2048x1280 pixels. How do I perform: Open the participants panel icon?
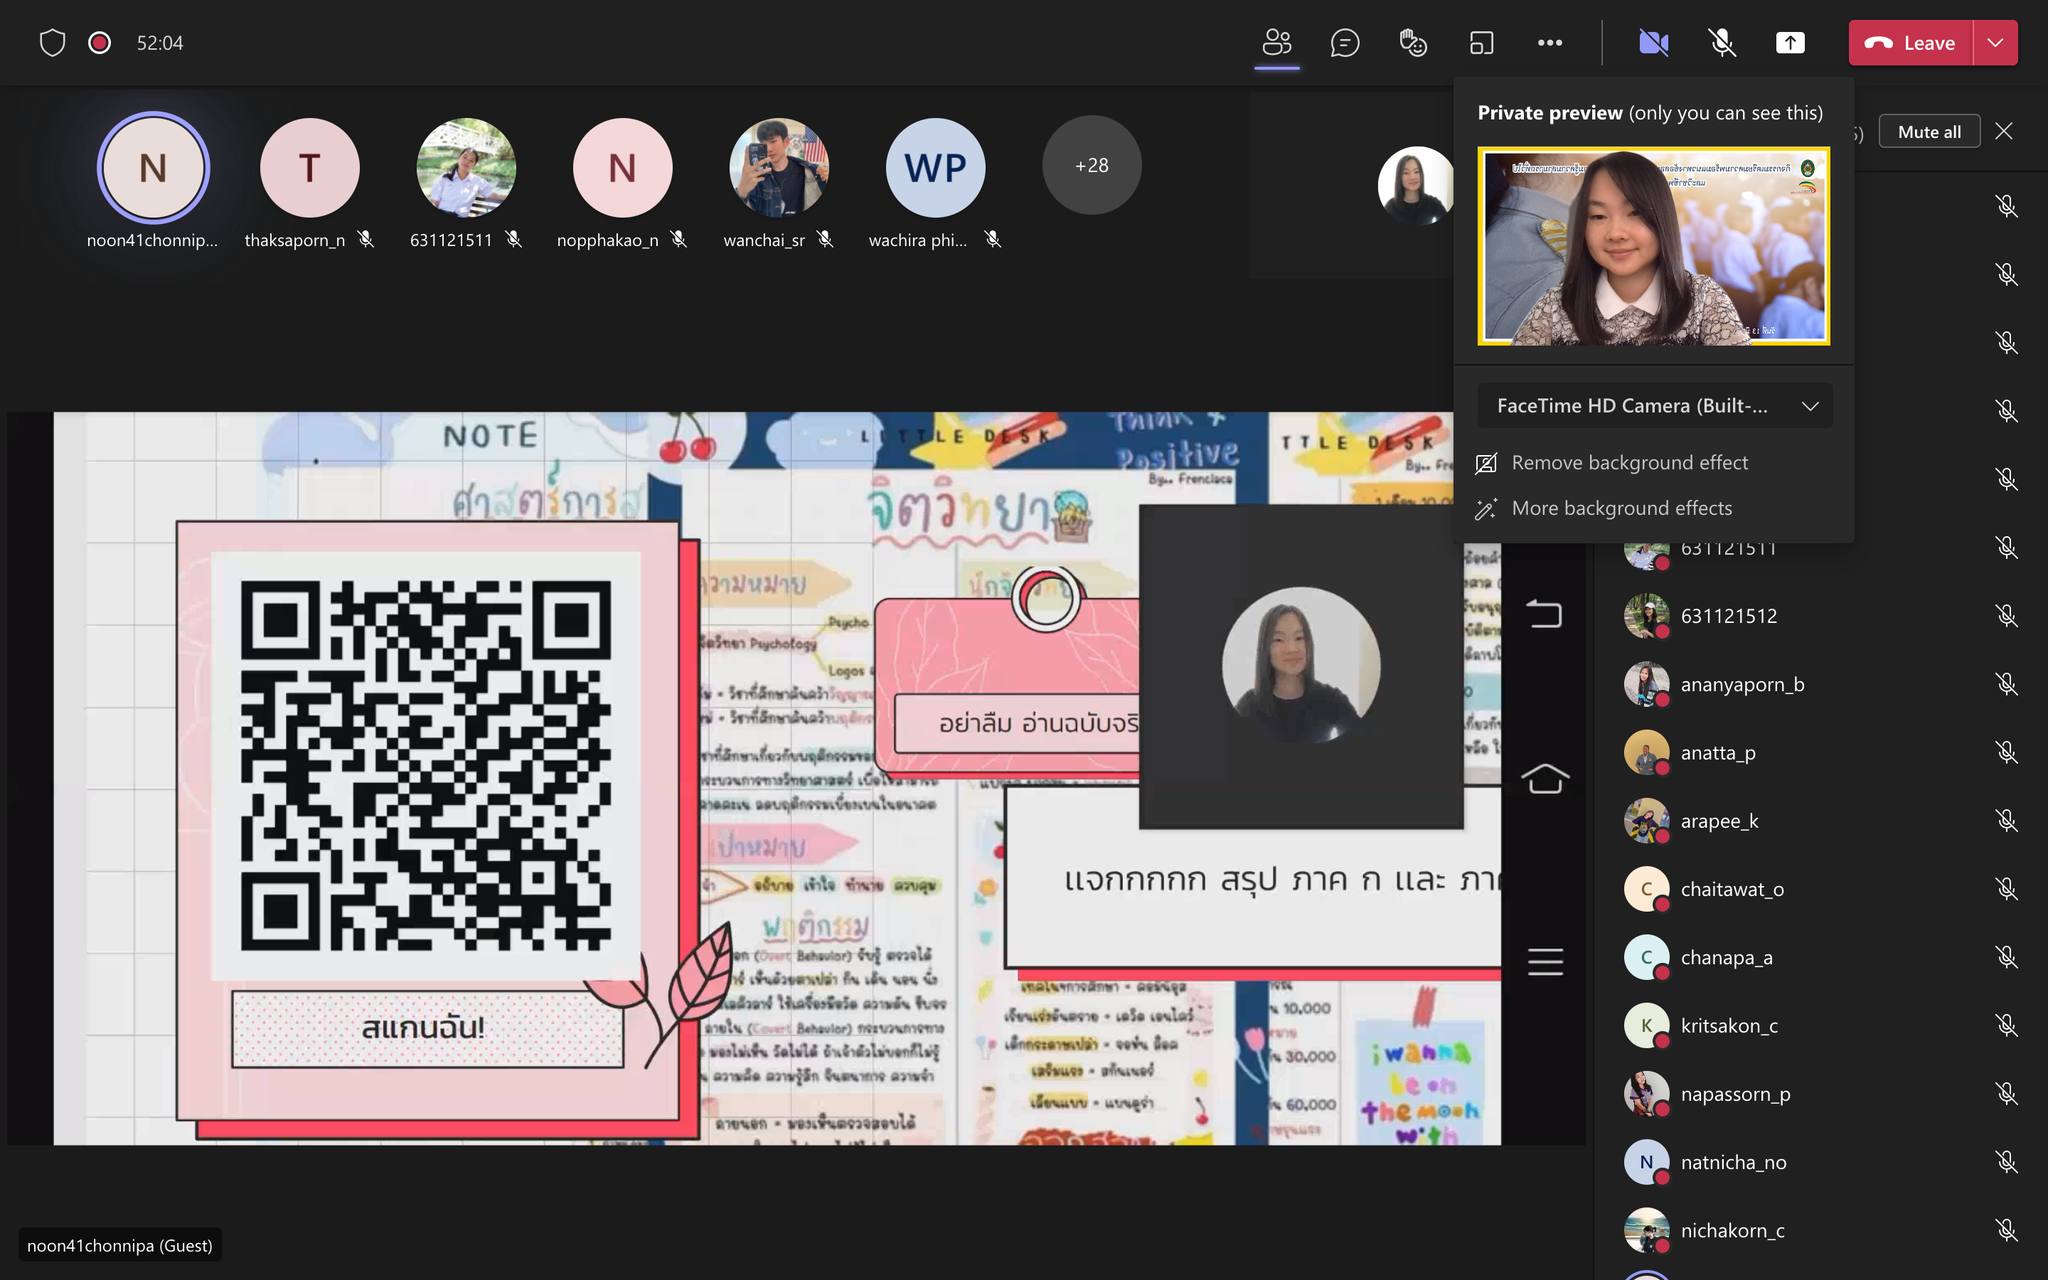1277,43
